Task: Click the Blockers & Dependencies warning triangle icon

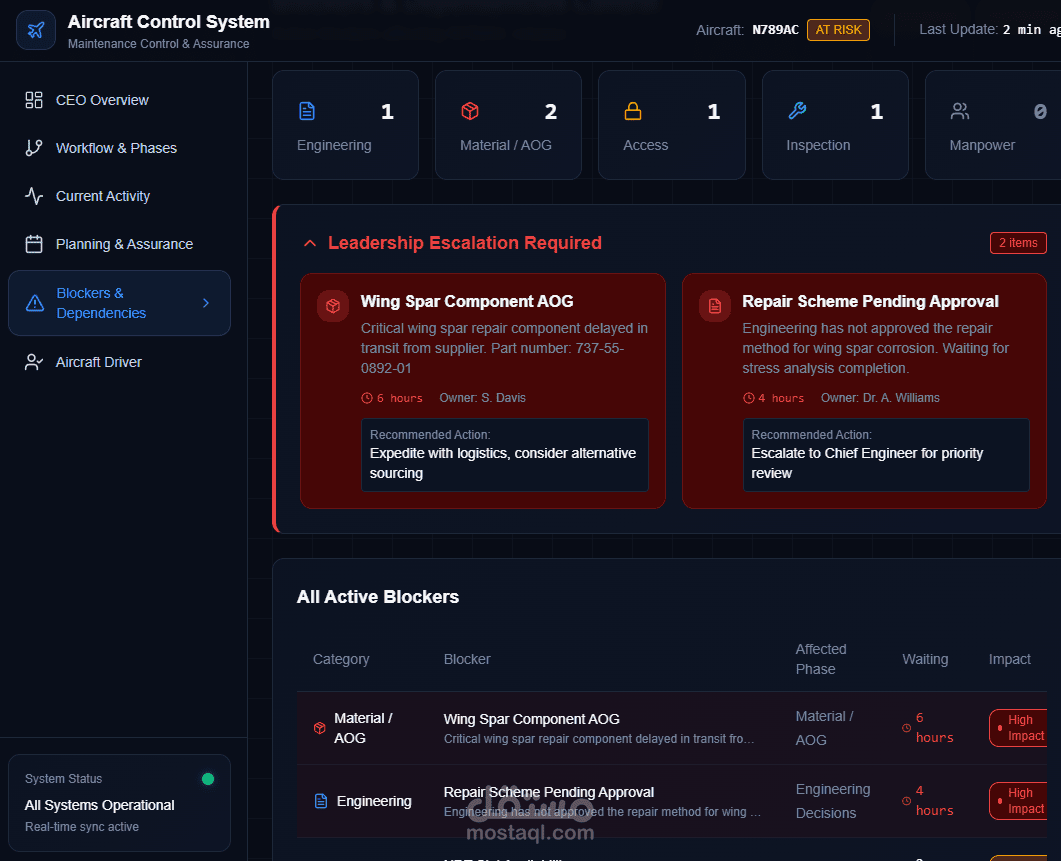Action: click(x=35, y=303)
